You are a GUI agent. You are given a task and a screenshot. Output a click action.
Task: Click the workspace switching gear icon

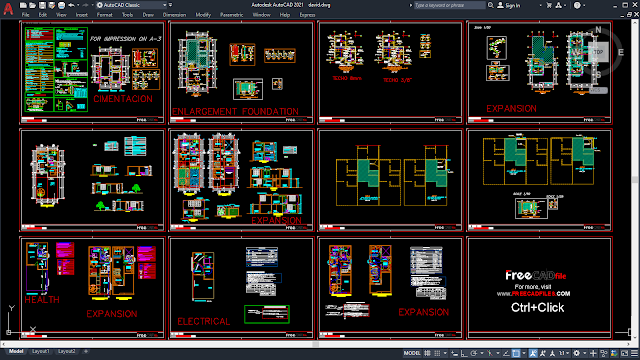pos(576,353)
